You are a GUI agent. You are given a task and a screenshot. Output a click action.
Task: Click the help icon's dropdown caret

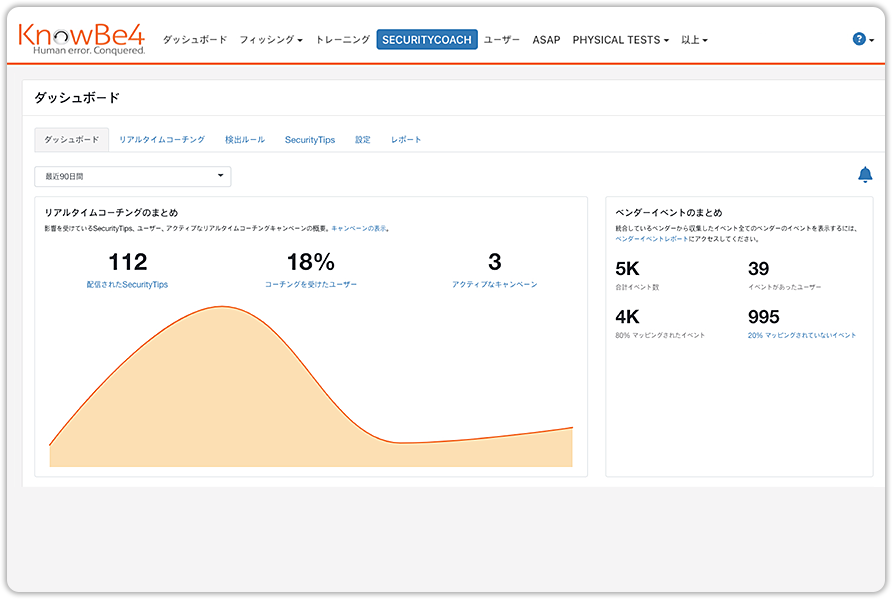tap(872, 40)
